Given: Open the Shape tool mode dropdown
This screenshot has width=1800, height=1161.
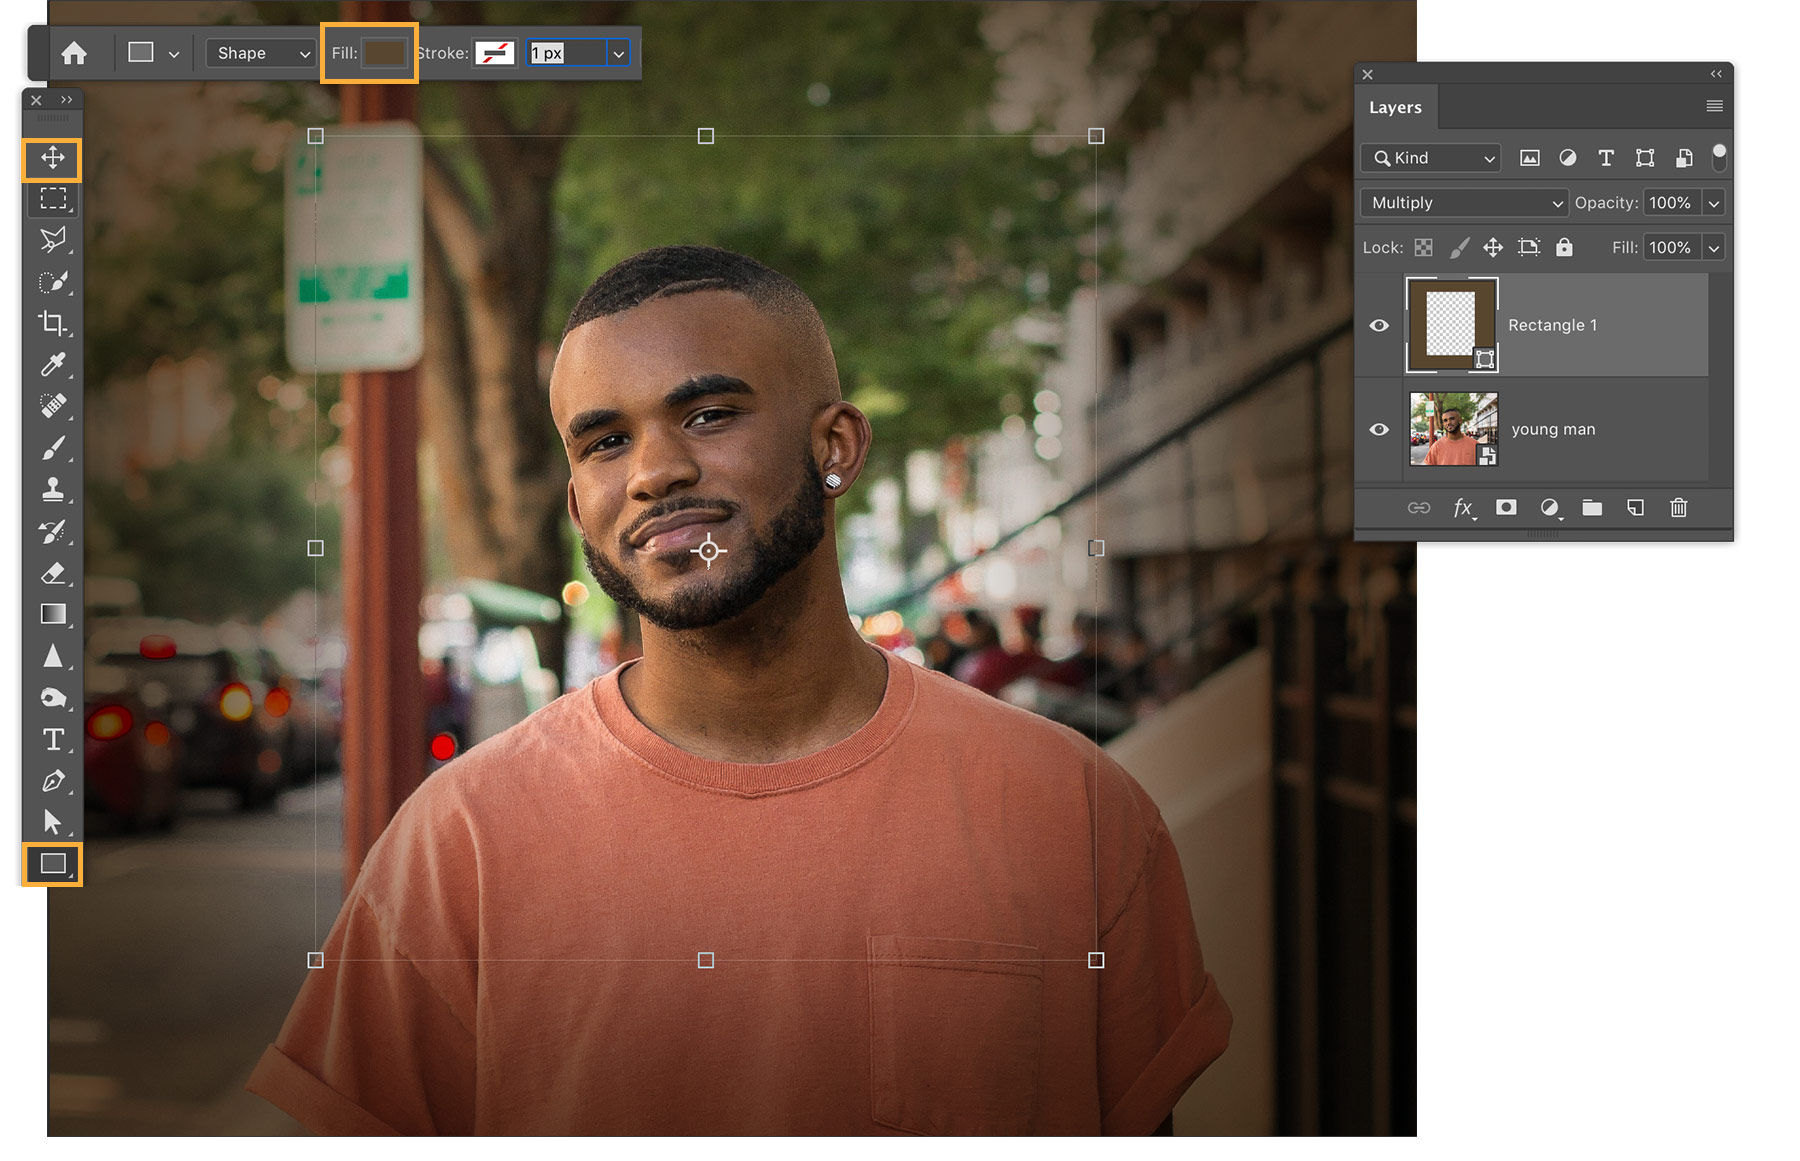Looking at the screenshot, I should 259,53.
